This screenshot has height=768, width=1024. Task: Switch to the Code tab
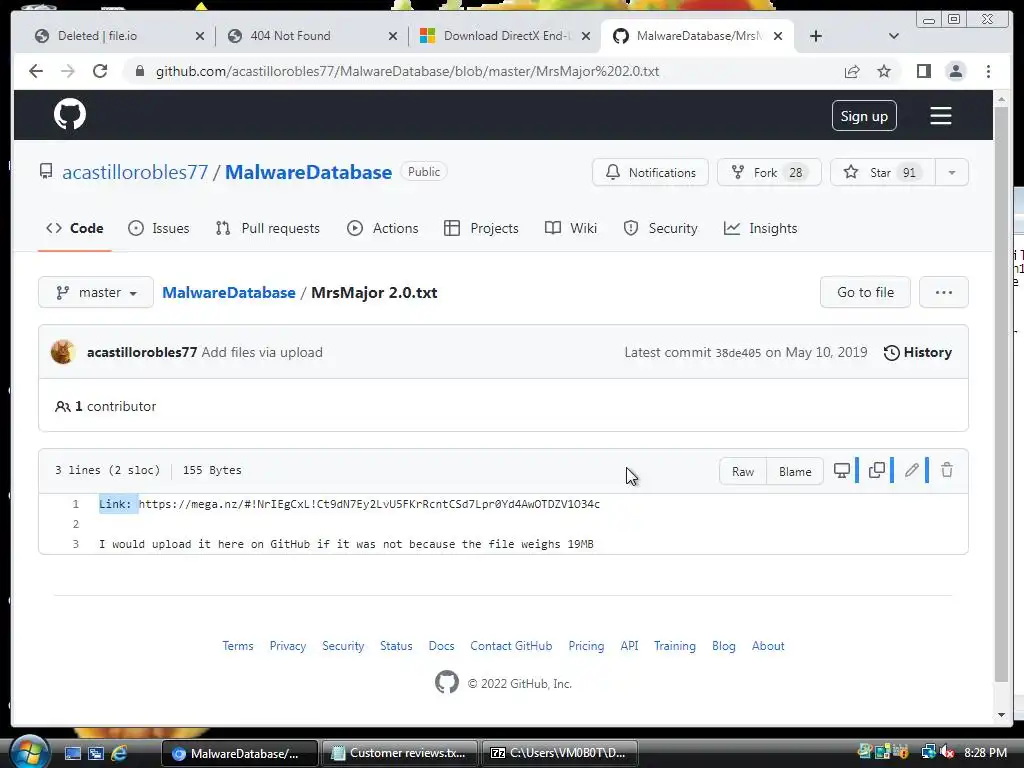click(x=74, y=229)
